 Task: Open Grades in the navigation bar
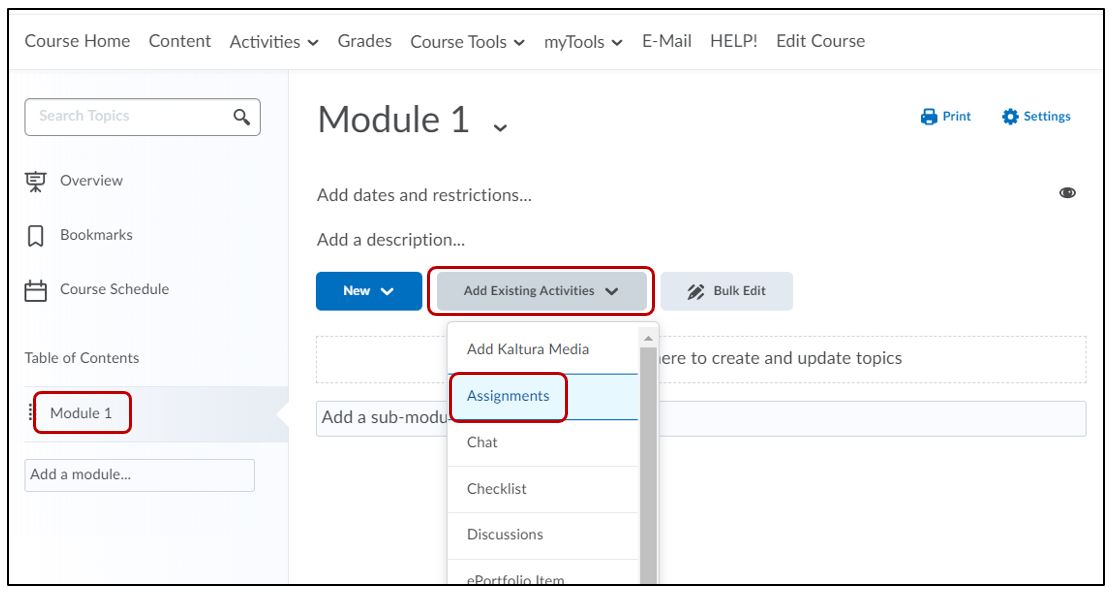pyautogui.click(x=364, y=41)
